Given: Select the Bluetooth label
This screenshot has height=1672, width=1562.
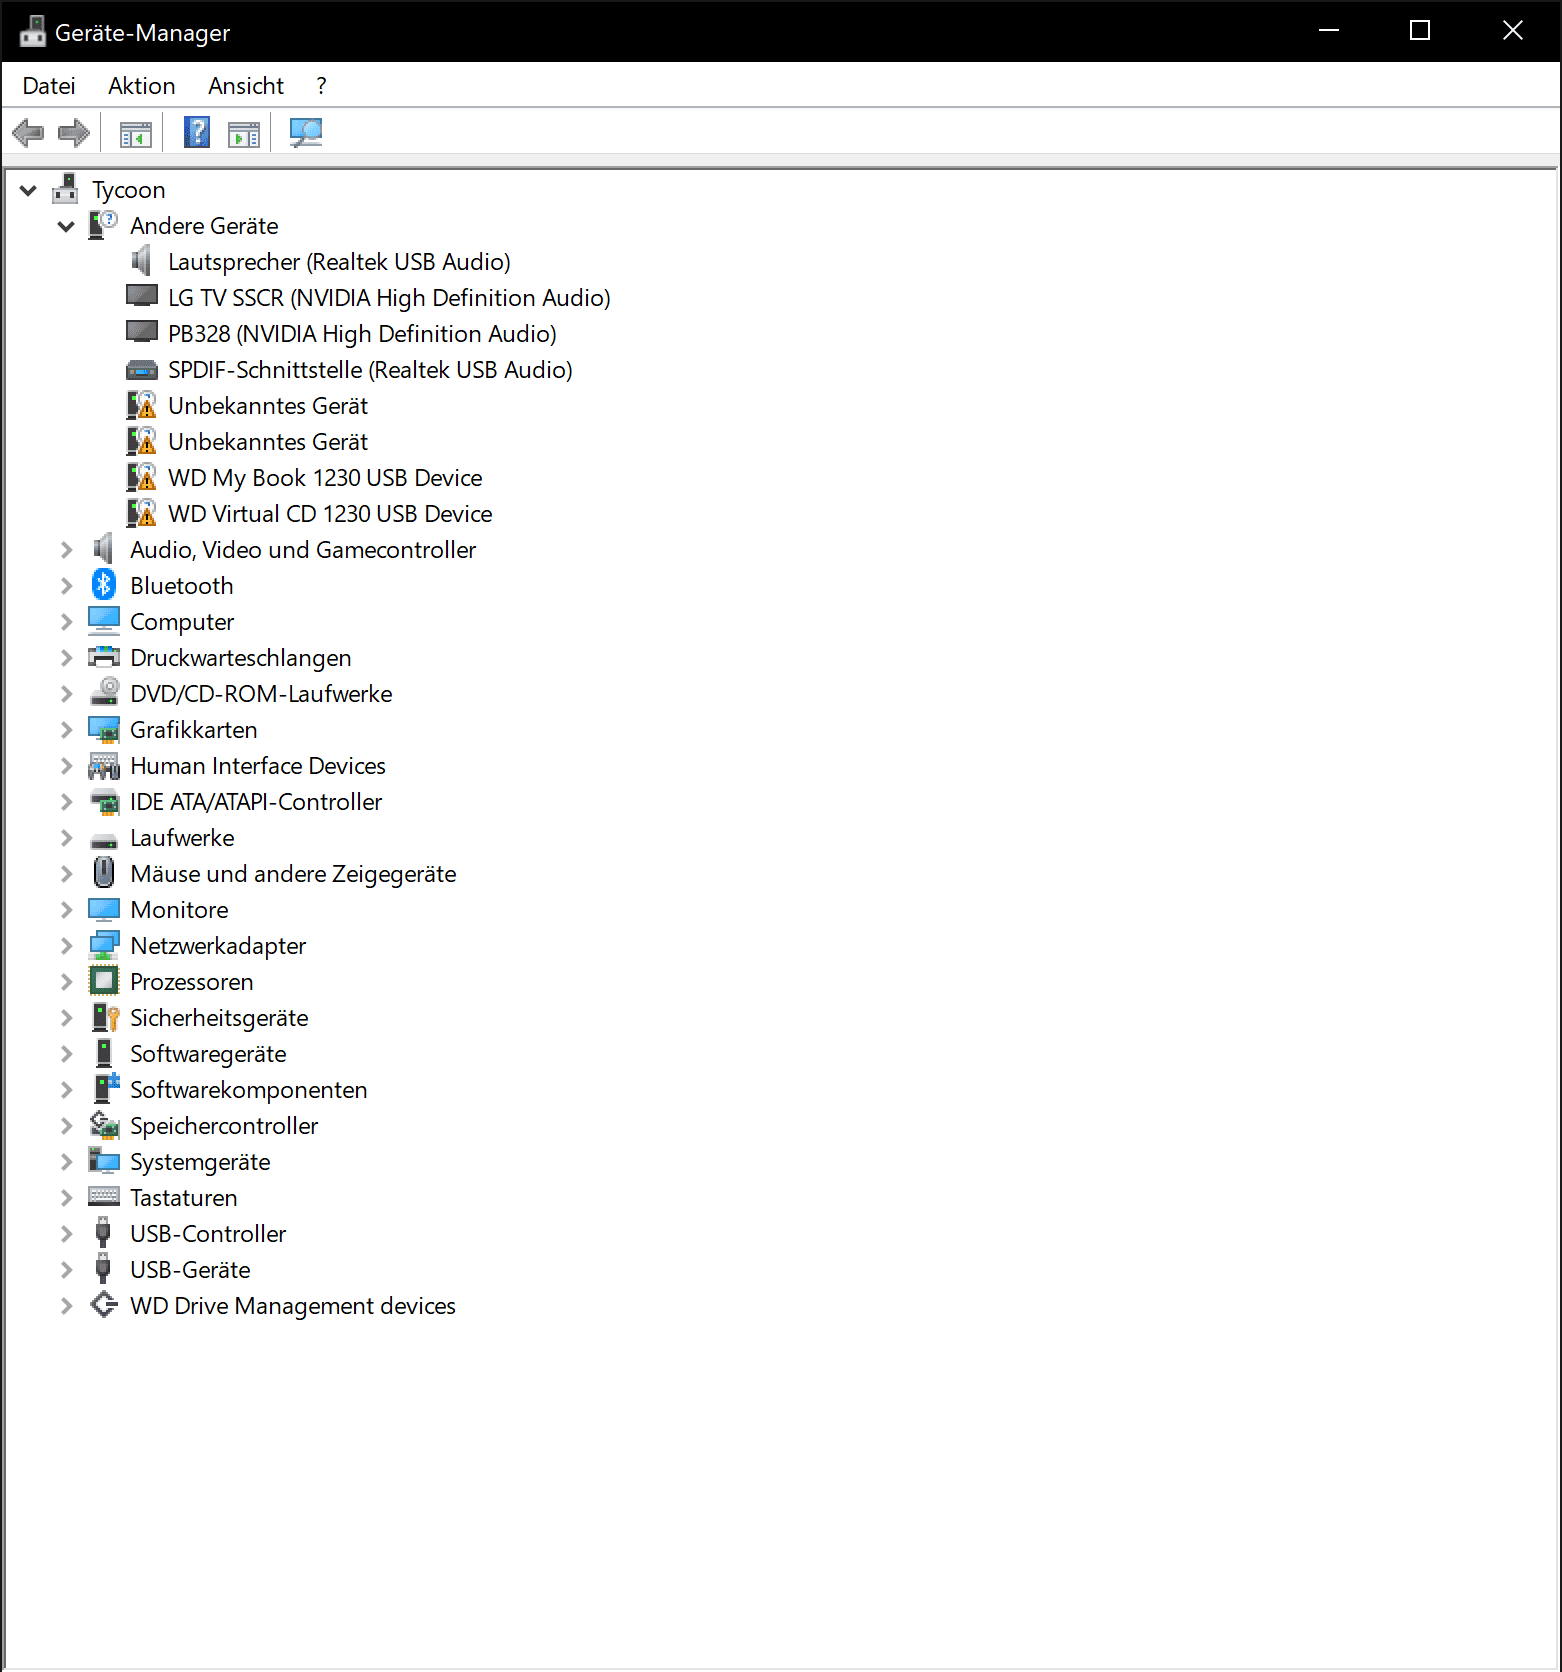Looking at the screenshot, I should tap(182, 586).
